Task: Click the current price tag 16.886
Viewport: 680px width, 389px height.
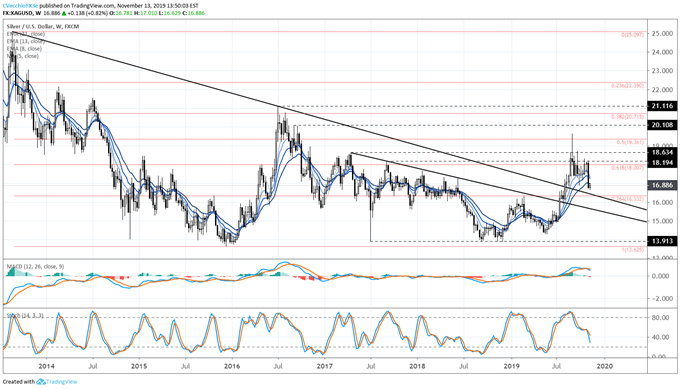Action: click(662, 185)
